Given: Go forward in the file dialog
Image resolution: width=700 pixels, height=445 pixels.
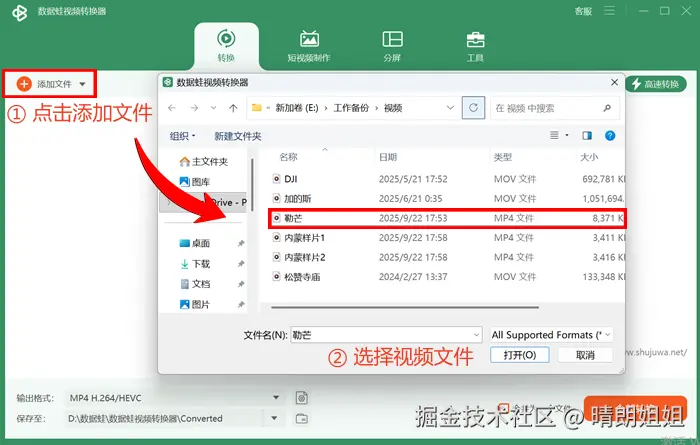Looking at the screenshot, I should pyautogui.click(x=194, y=108).
